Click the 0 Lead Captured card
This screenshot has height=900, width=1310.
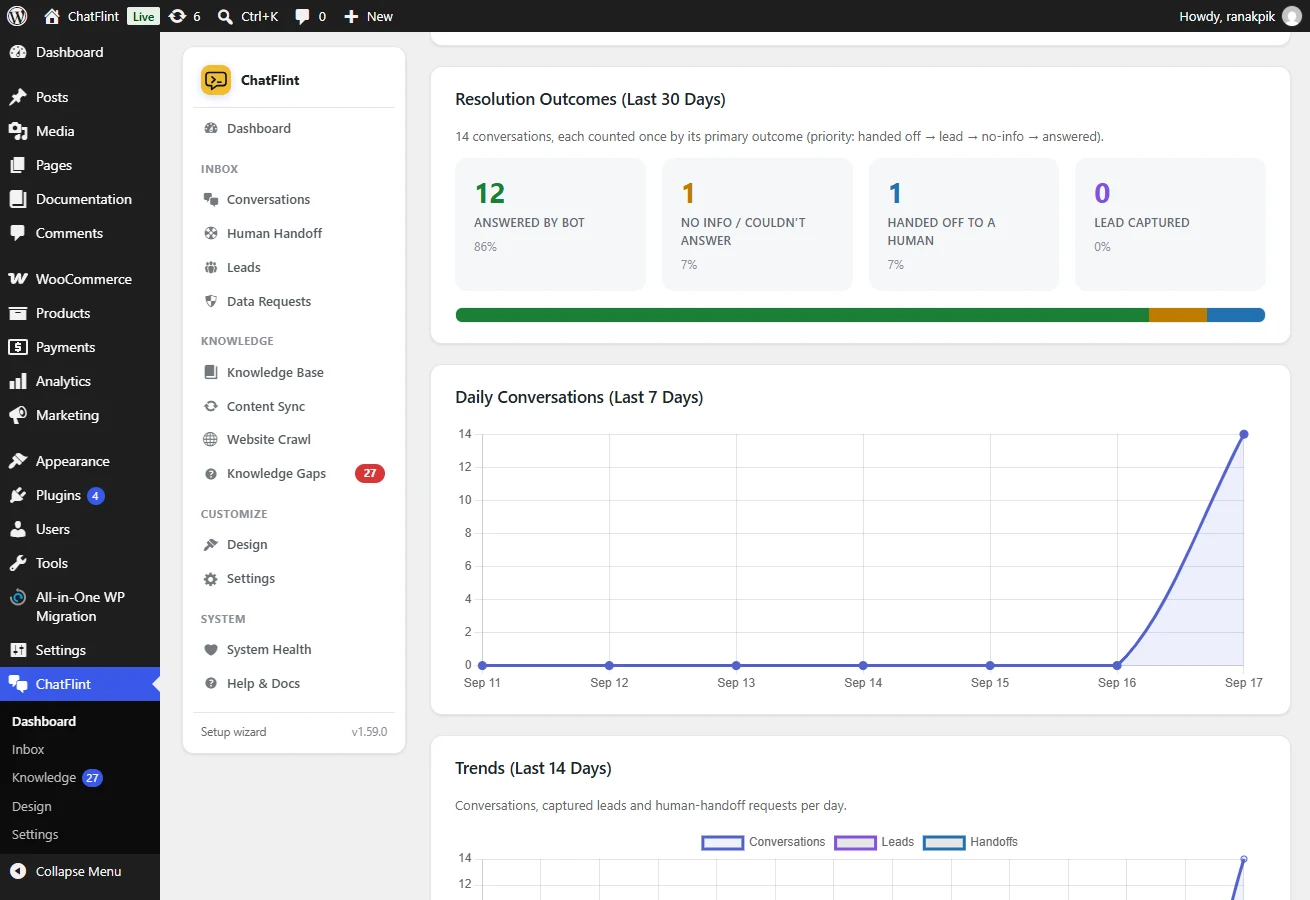1171,224
